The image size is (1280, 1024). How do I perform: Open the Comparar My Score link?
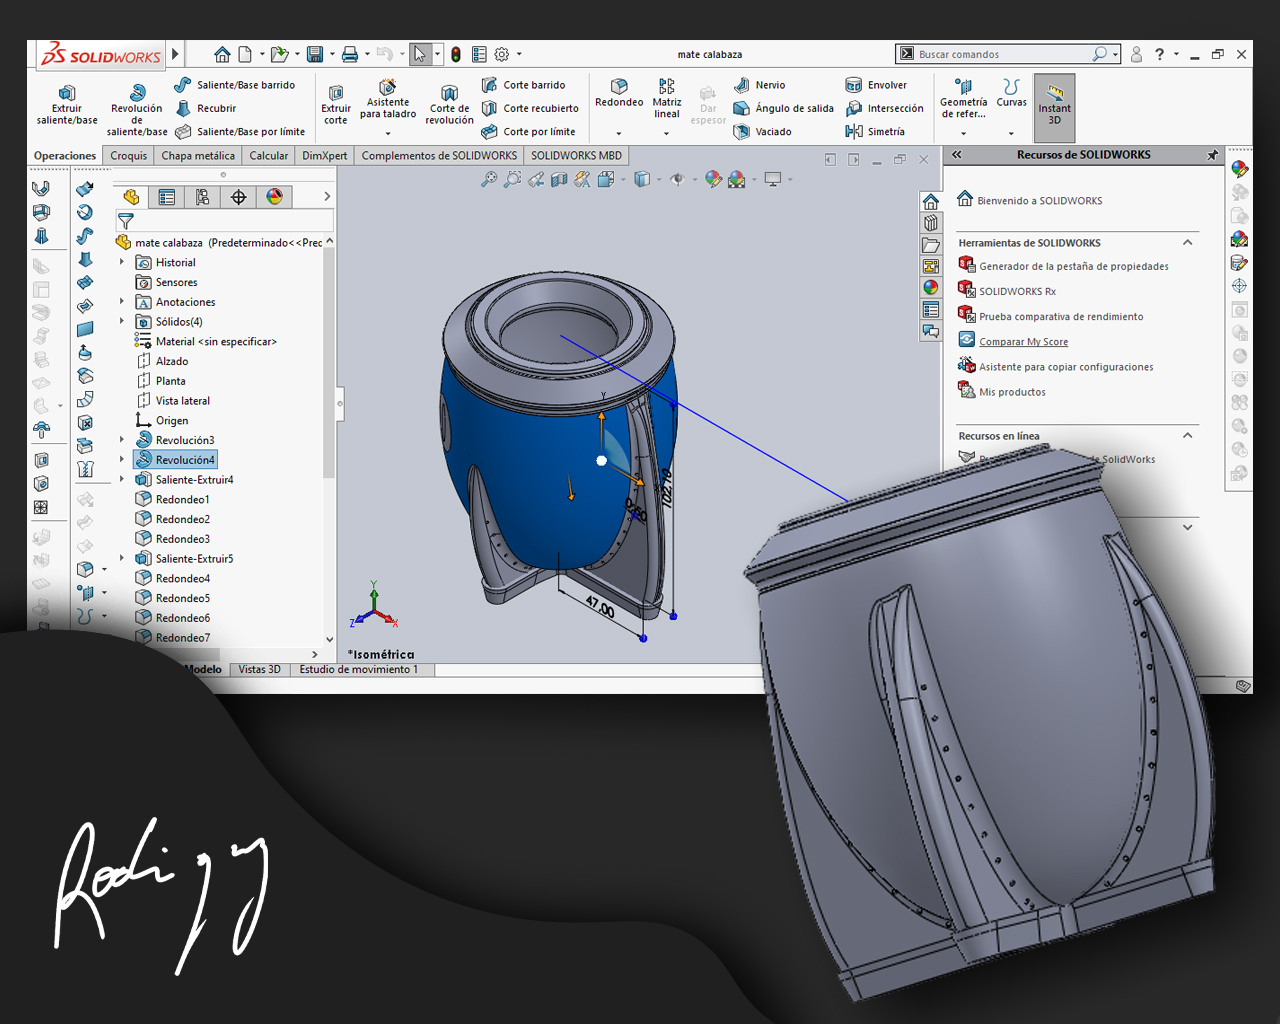click(x=1023, y=342)
